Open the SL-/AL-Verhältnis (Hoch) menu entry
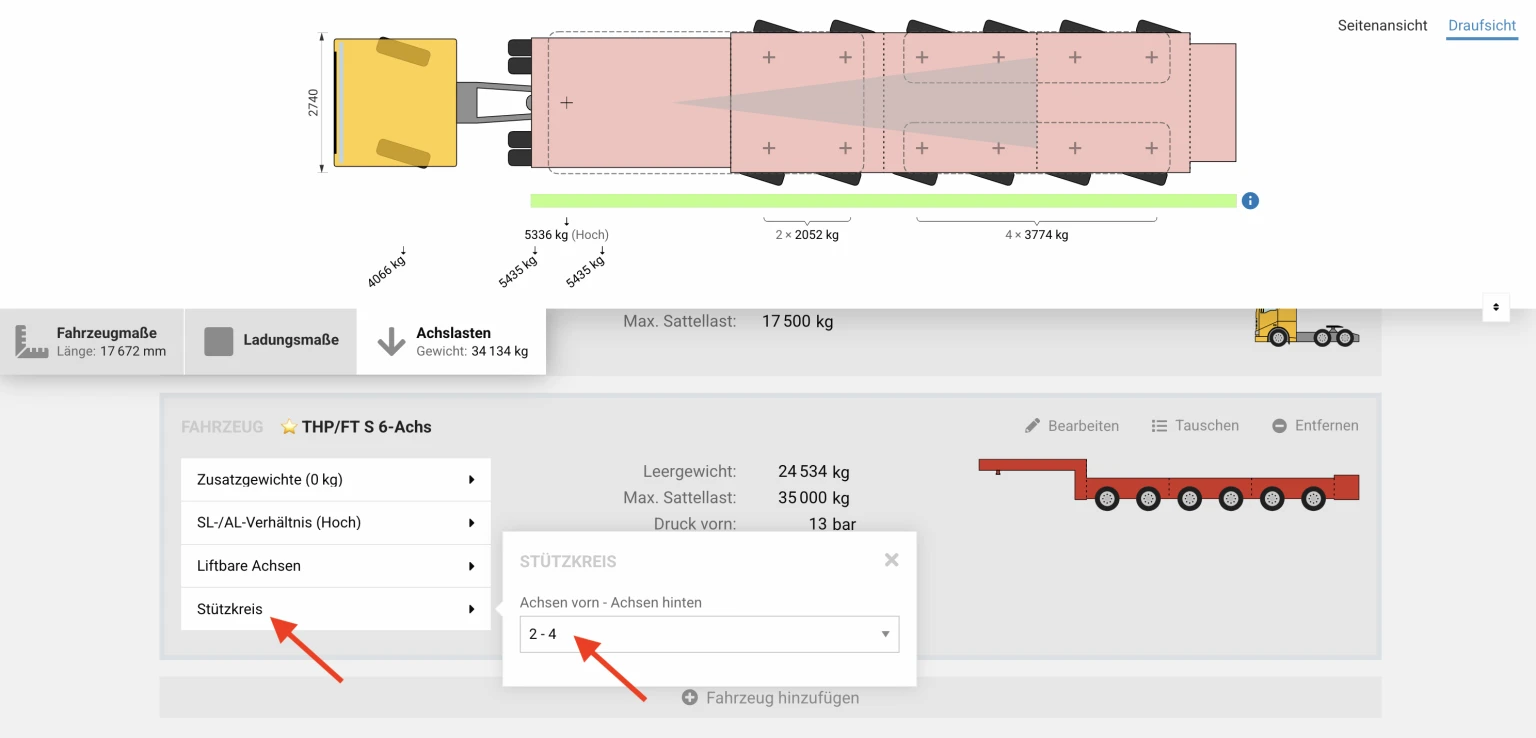Image resolution: width=1536 pixels, height=738 pixels. coord(335,523)
